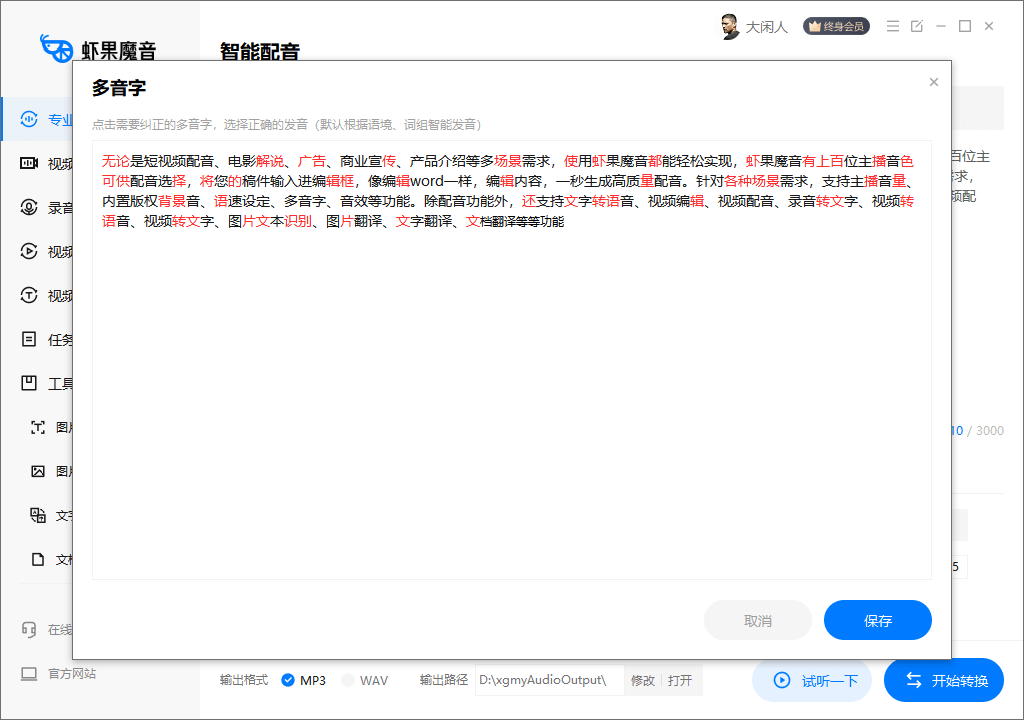This screenshot has height=720, width=1024.
Task: Click the 终身会员 membership badge
Action: click(836, 26)
